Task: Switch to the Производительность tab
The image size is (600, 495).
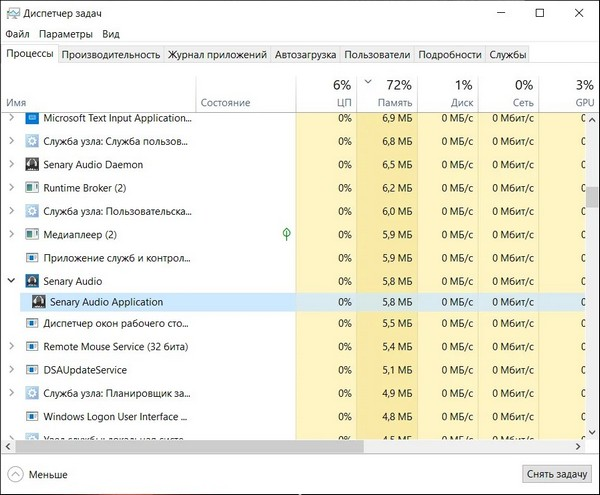Action: point(110,54)
